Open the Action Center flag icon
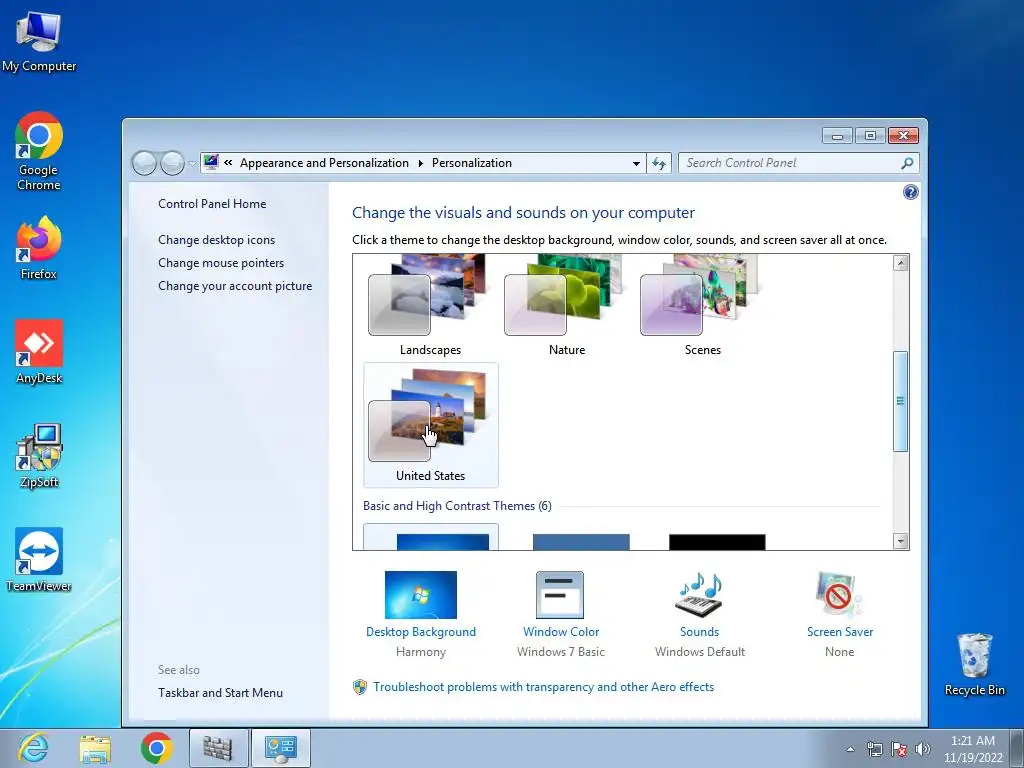1024x768 pixels. pyautogui.click(x=899, y=749)
